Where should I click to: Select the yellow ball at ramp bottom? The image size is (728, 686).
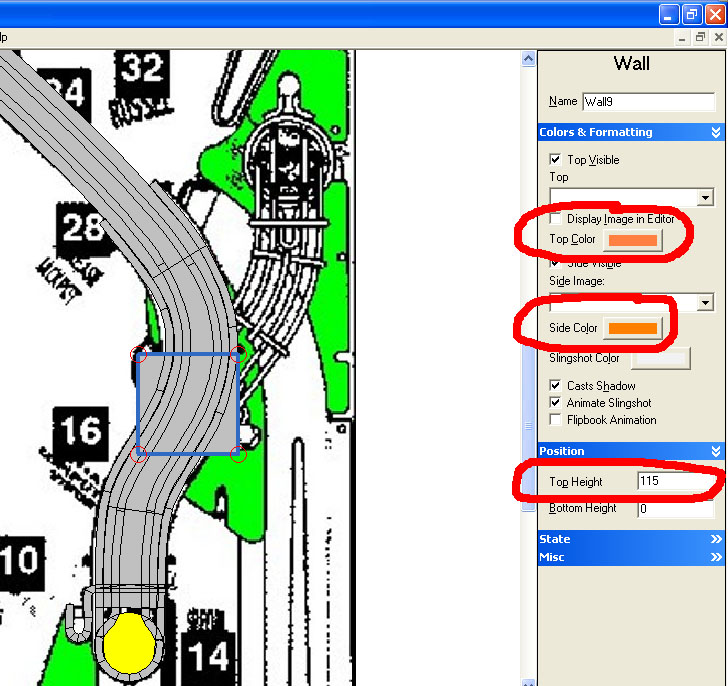click(x=130, y=643)
